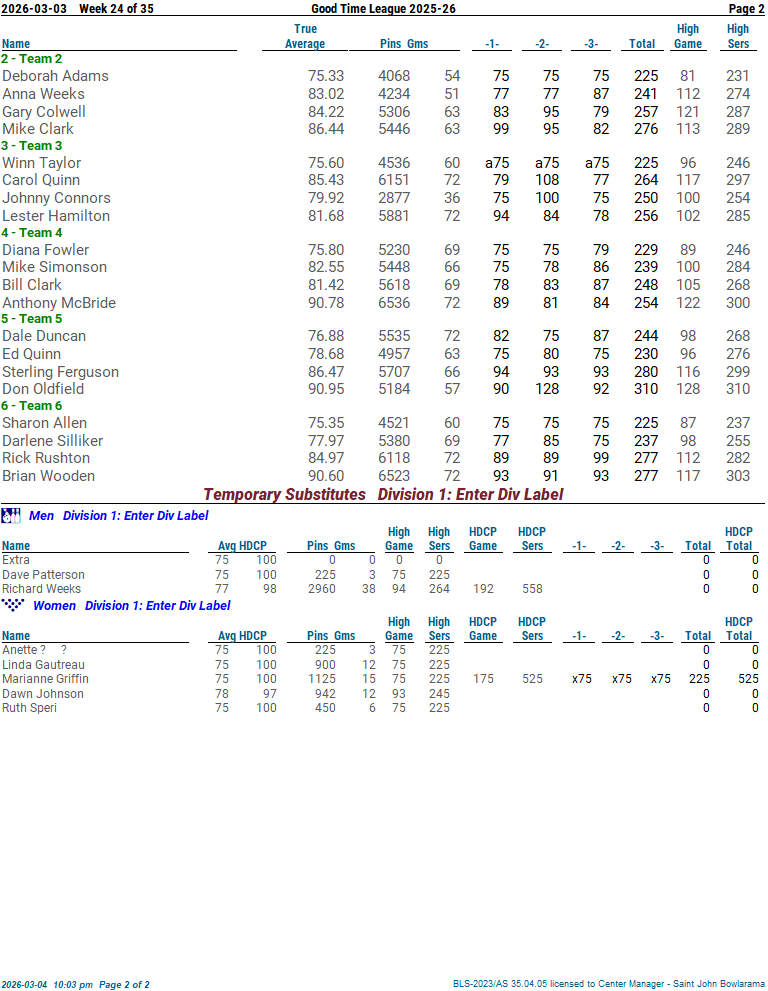Screen dimensions: 768x991
Task: Select the '5 - Team 5' heading
Action: (32, 319)
